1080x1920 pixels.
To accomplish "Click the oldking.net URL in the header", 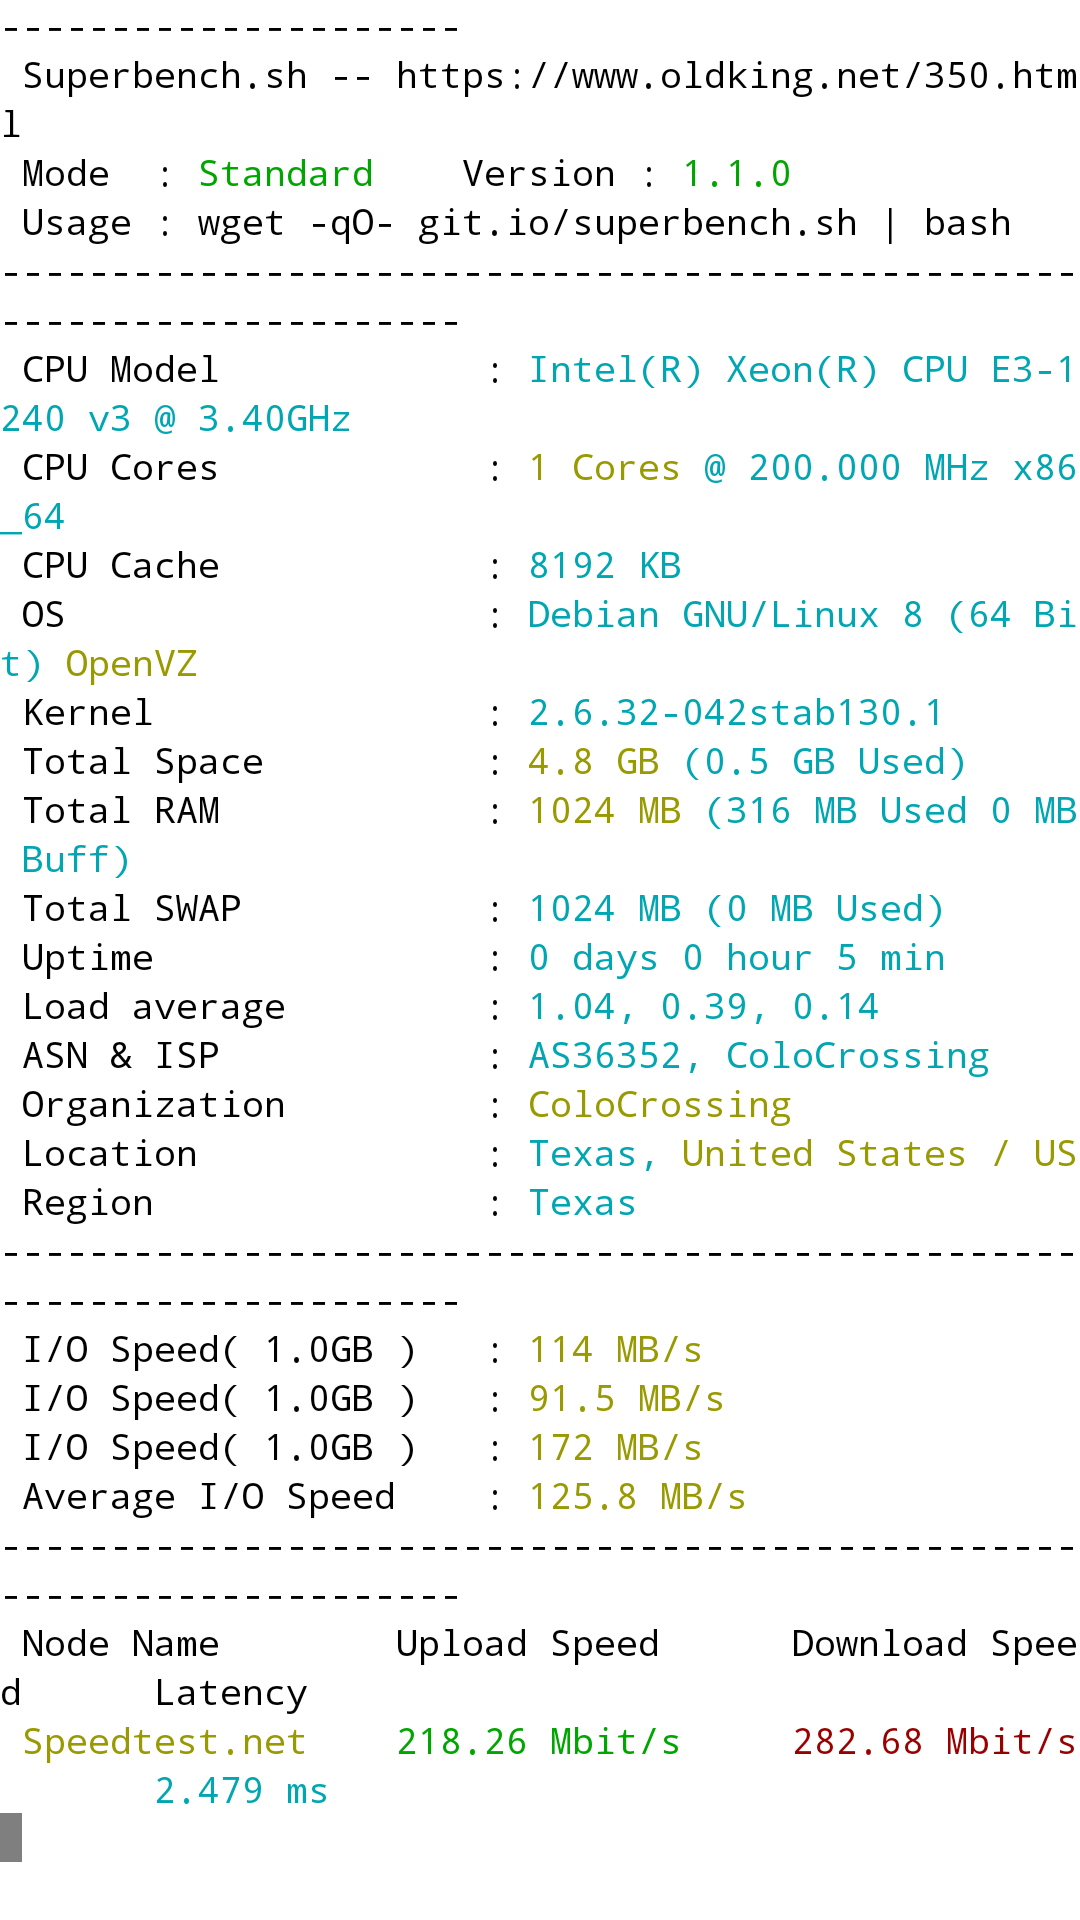I will [x=735, y=76].
